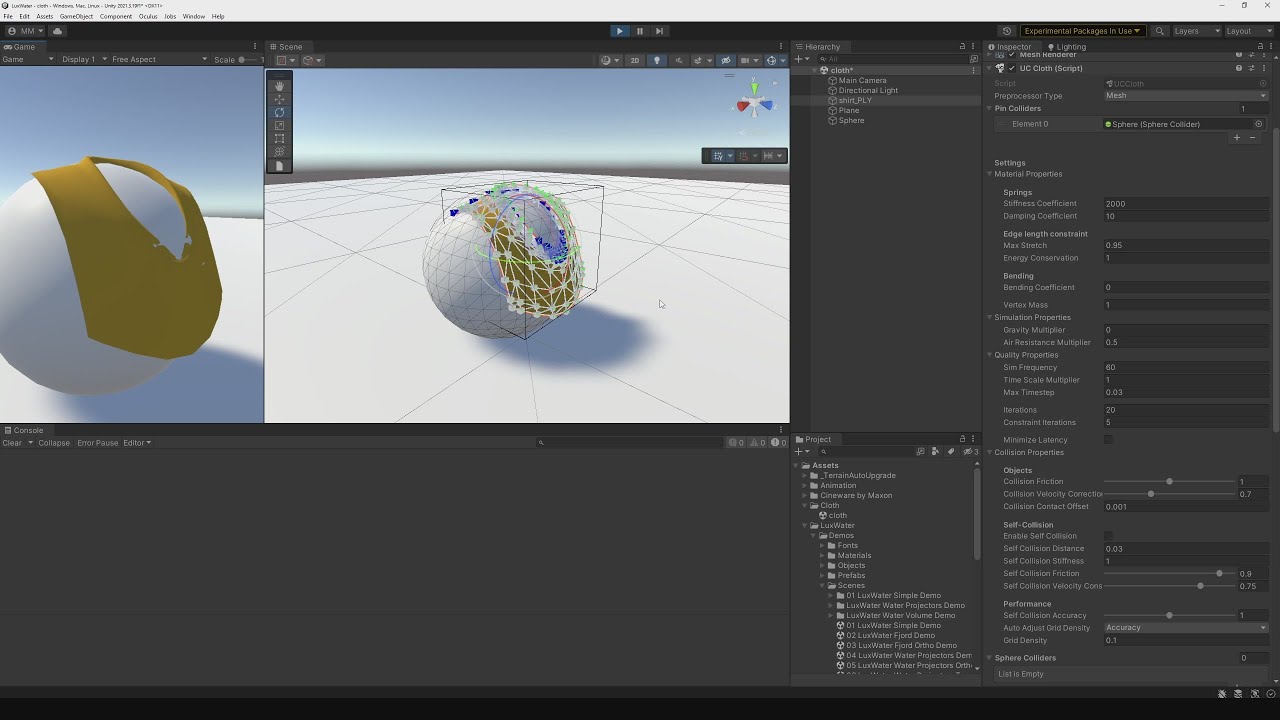Screen dimensions: 1280x720
Task: Open the Layout dropdown
Action: [x=1247, y=31]
